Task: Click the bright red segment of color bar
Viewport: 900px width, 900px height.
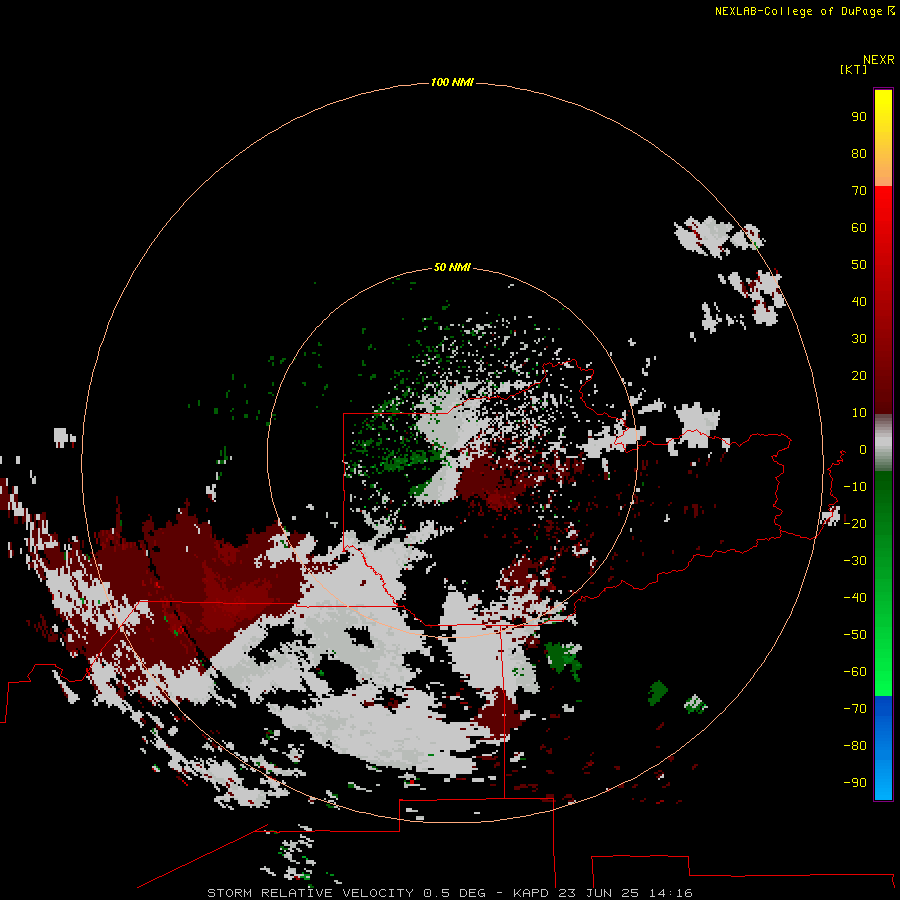Action: tap(883, 299)
